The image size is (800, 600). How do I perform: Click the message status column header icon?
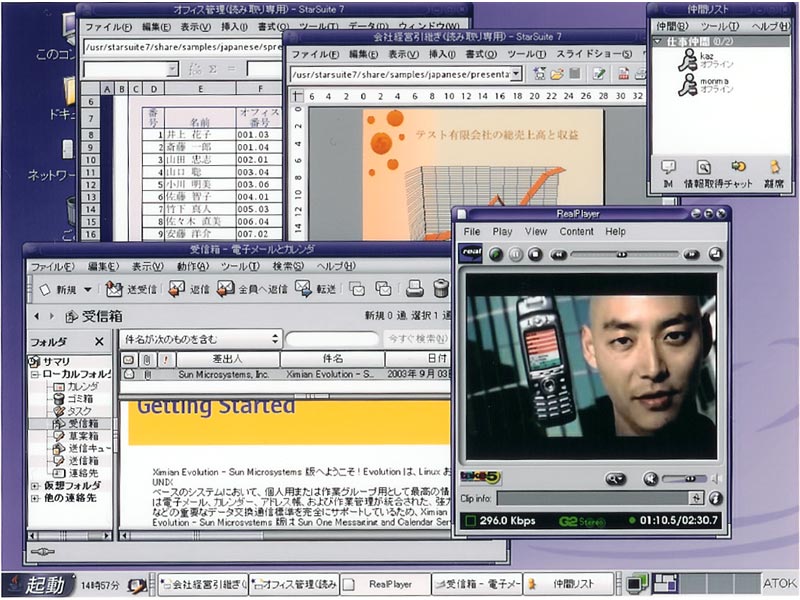[129, 360]
